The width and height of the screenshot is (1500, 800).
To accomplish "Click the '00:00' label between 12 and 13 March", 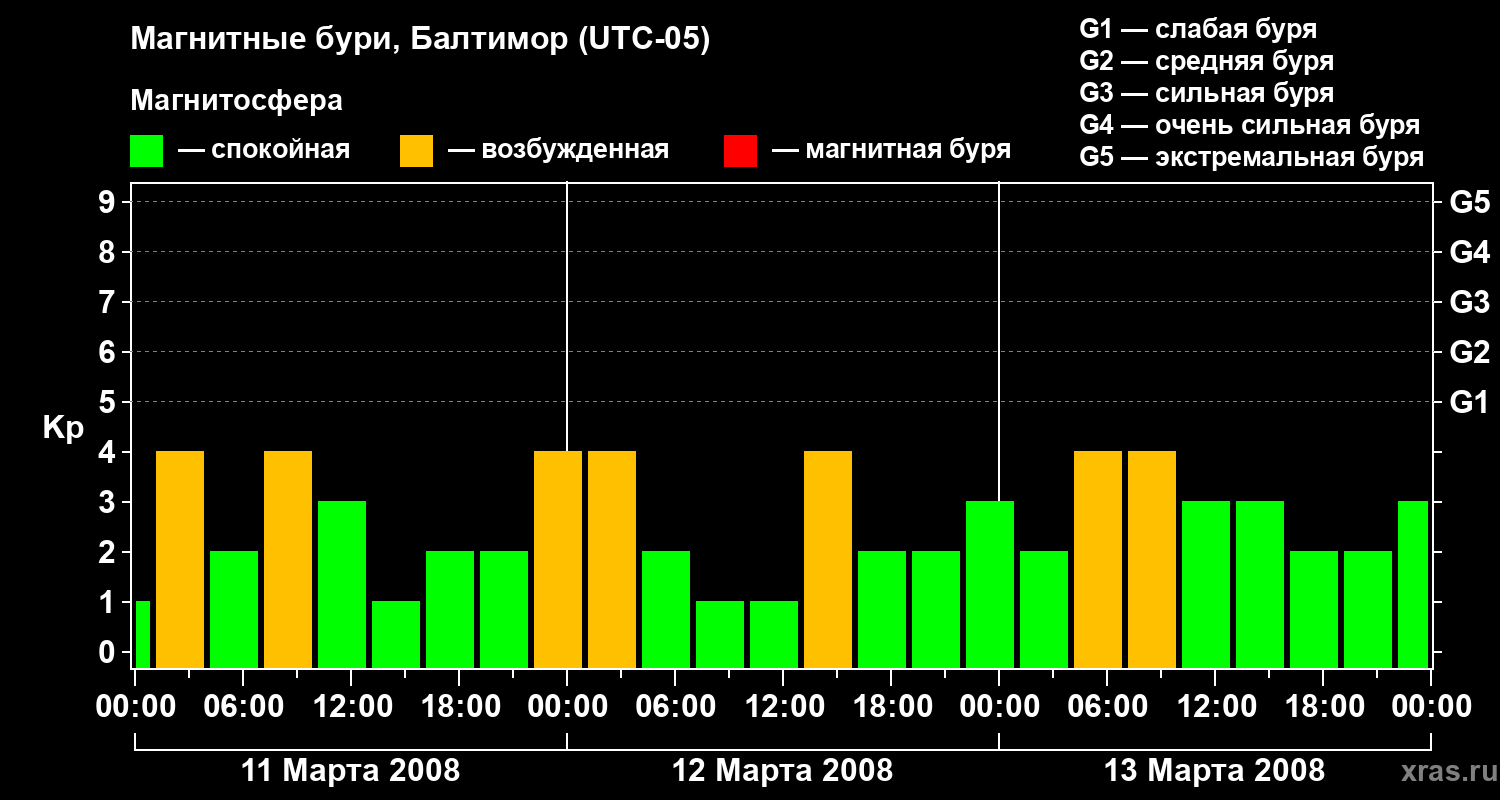I will click(x=999, y=707).
